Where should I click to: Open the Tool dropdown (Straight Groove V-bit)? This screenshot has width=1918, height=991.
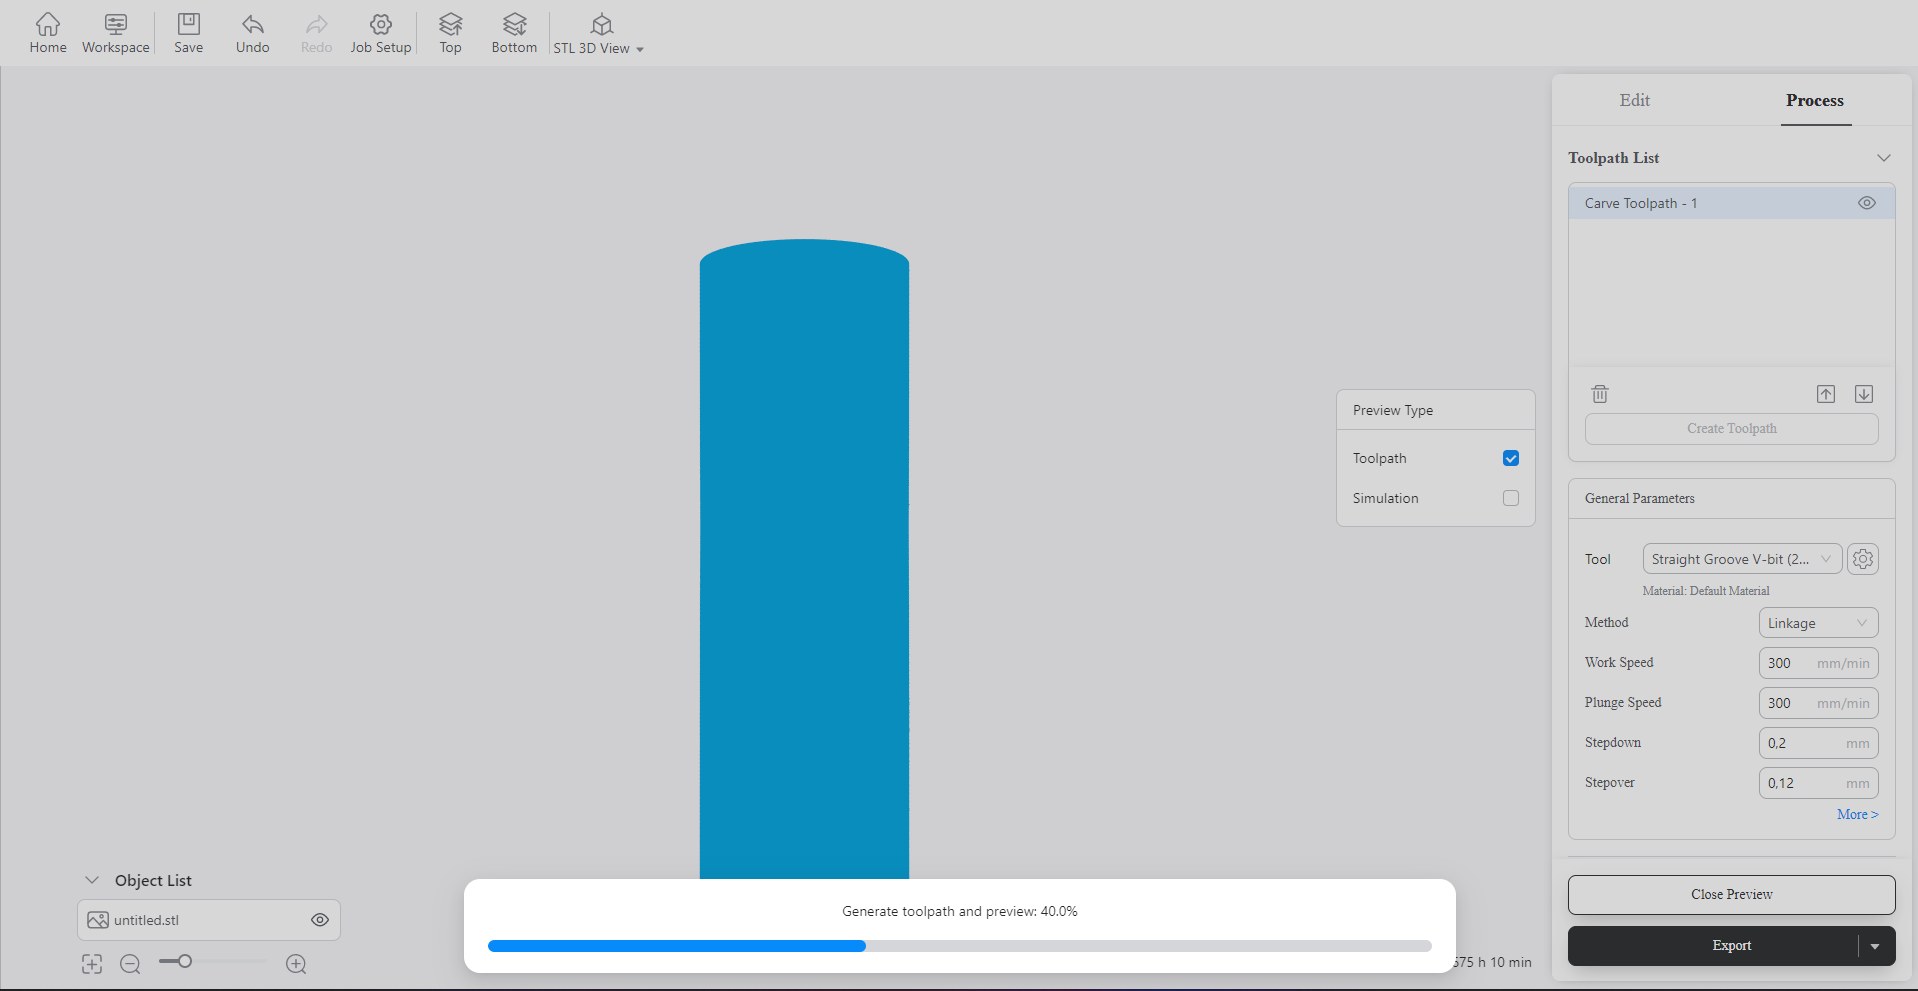pyautogui.click(x=1742, y=559)
